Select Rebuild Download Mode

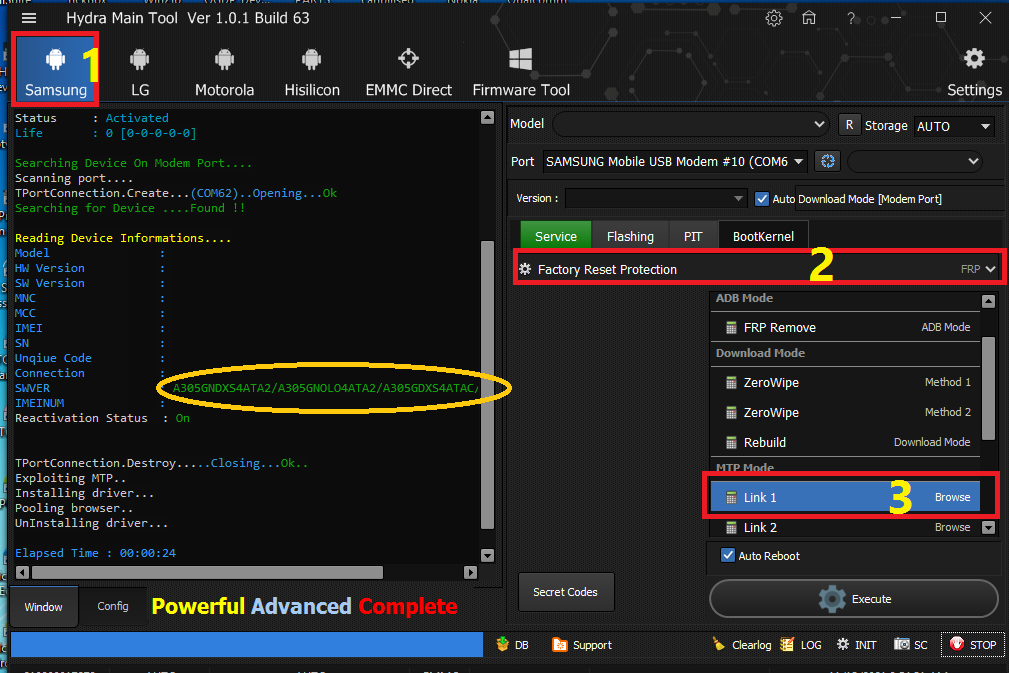tap(846, 442)
